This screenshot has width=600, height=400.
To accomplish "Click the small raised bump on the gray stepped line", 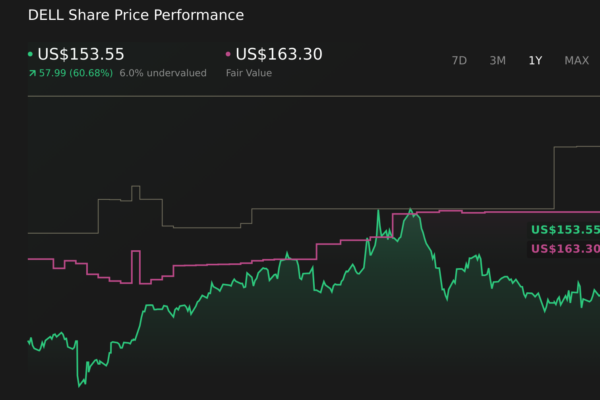I will point(132,192).
